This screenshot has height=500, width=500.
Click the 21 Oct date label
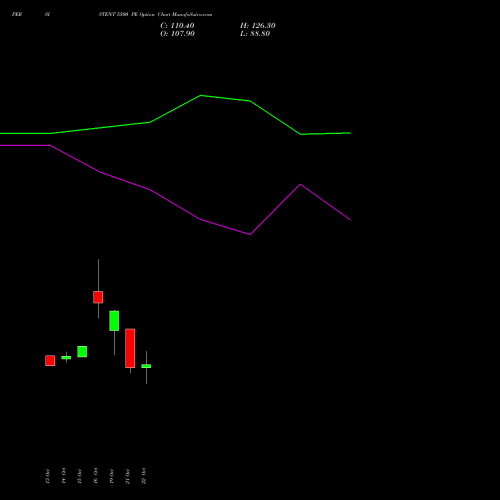(127, 476)
